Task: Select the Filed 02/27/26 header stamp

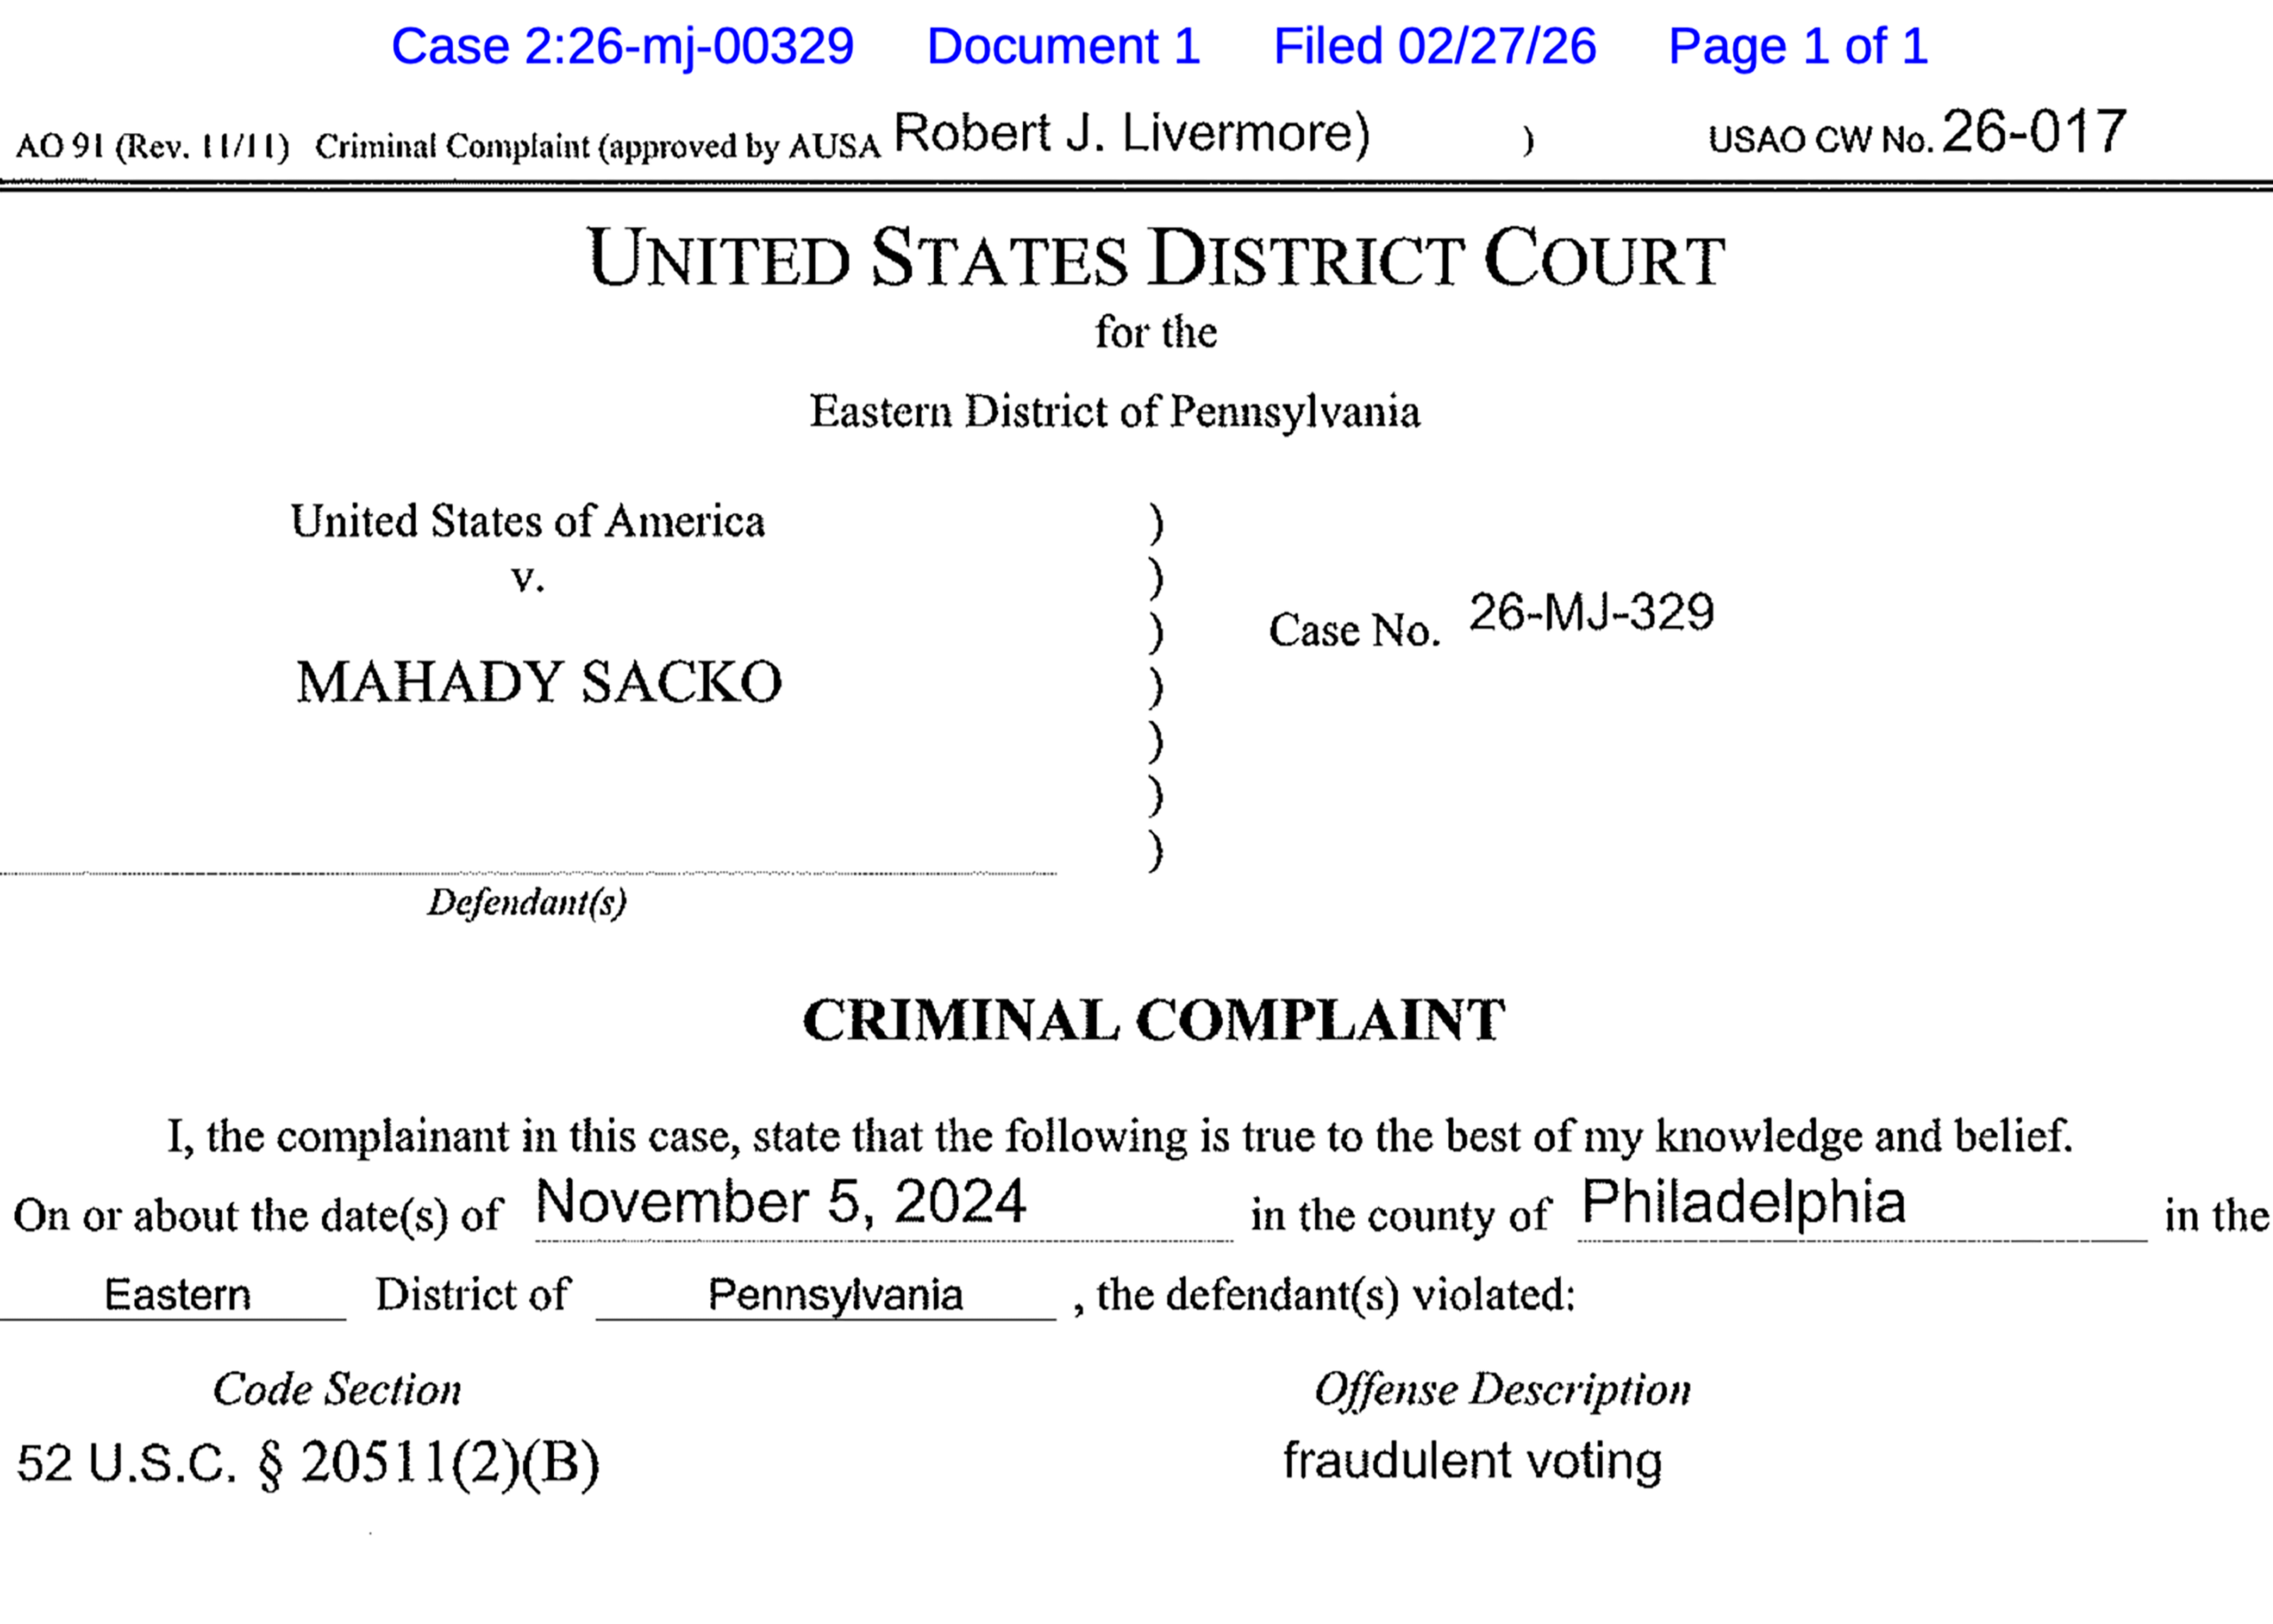Action: (1434, 47)
